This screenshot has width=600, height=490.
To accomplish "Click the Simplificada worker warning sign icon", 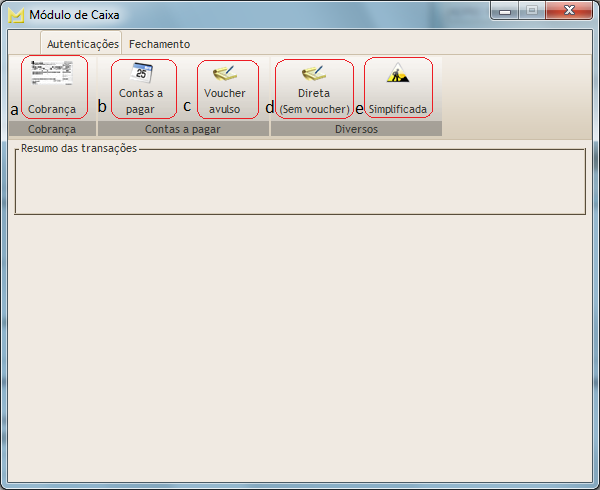I will coord(397,73).
